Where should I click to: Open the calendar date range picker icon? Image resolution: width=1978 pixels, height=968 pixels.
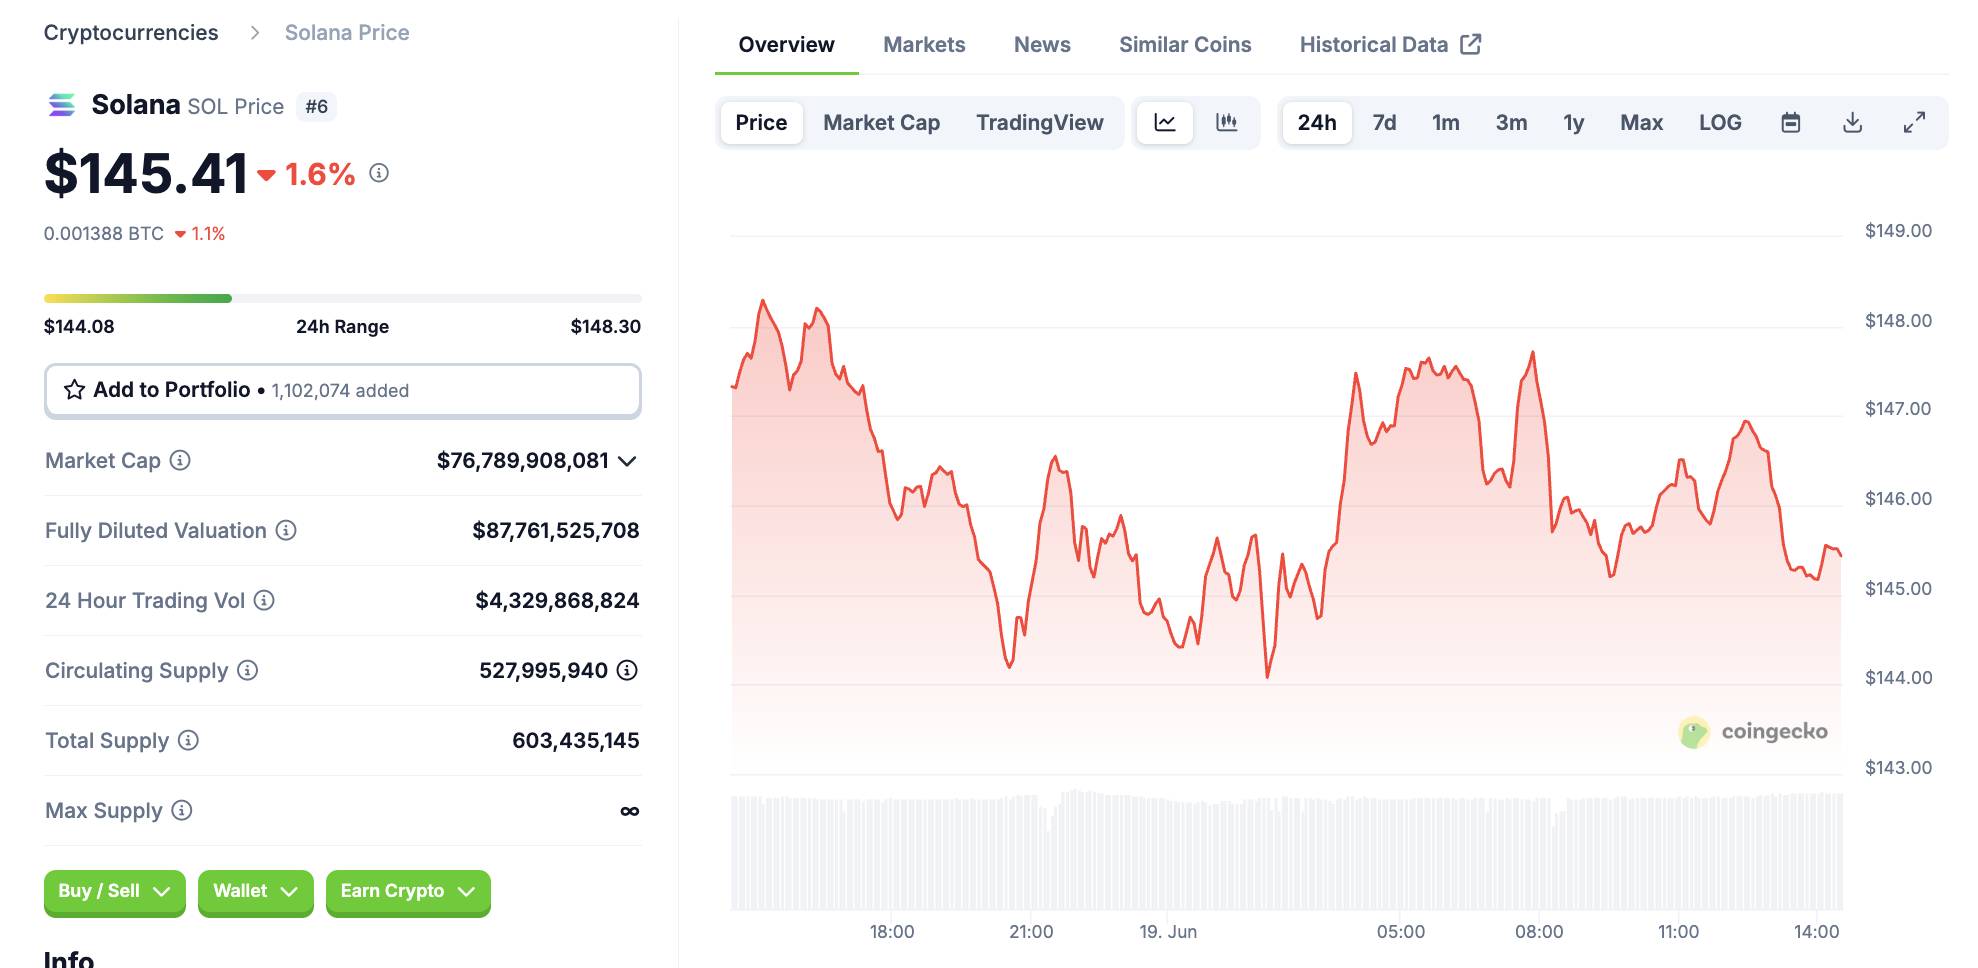coord(1791,123)
